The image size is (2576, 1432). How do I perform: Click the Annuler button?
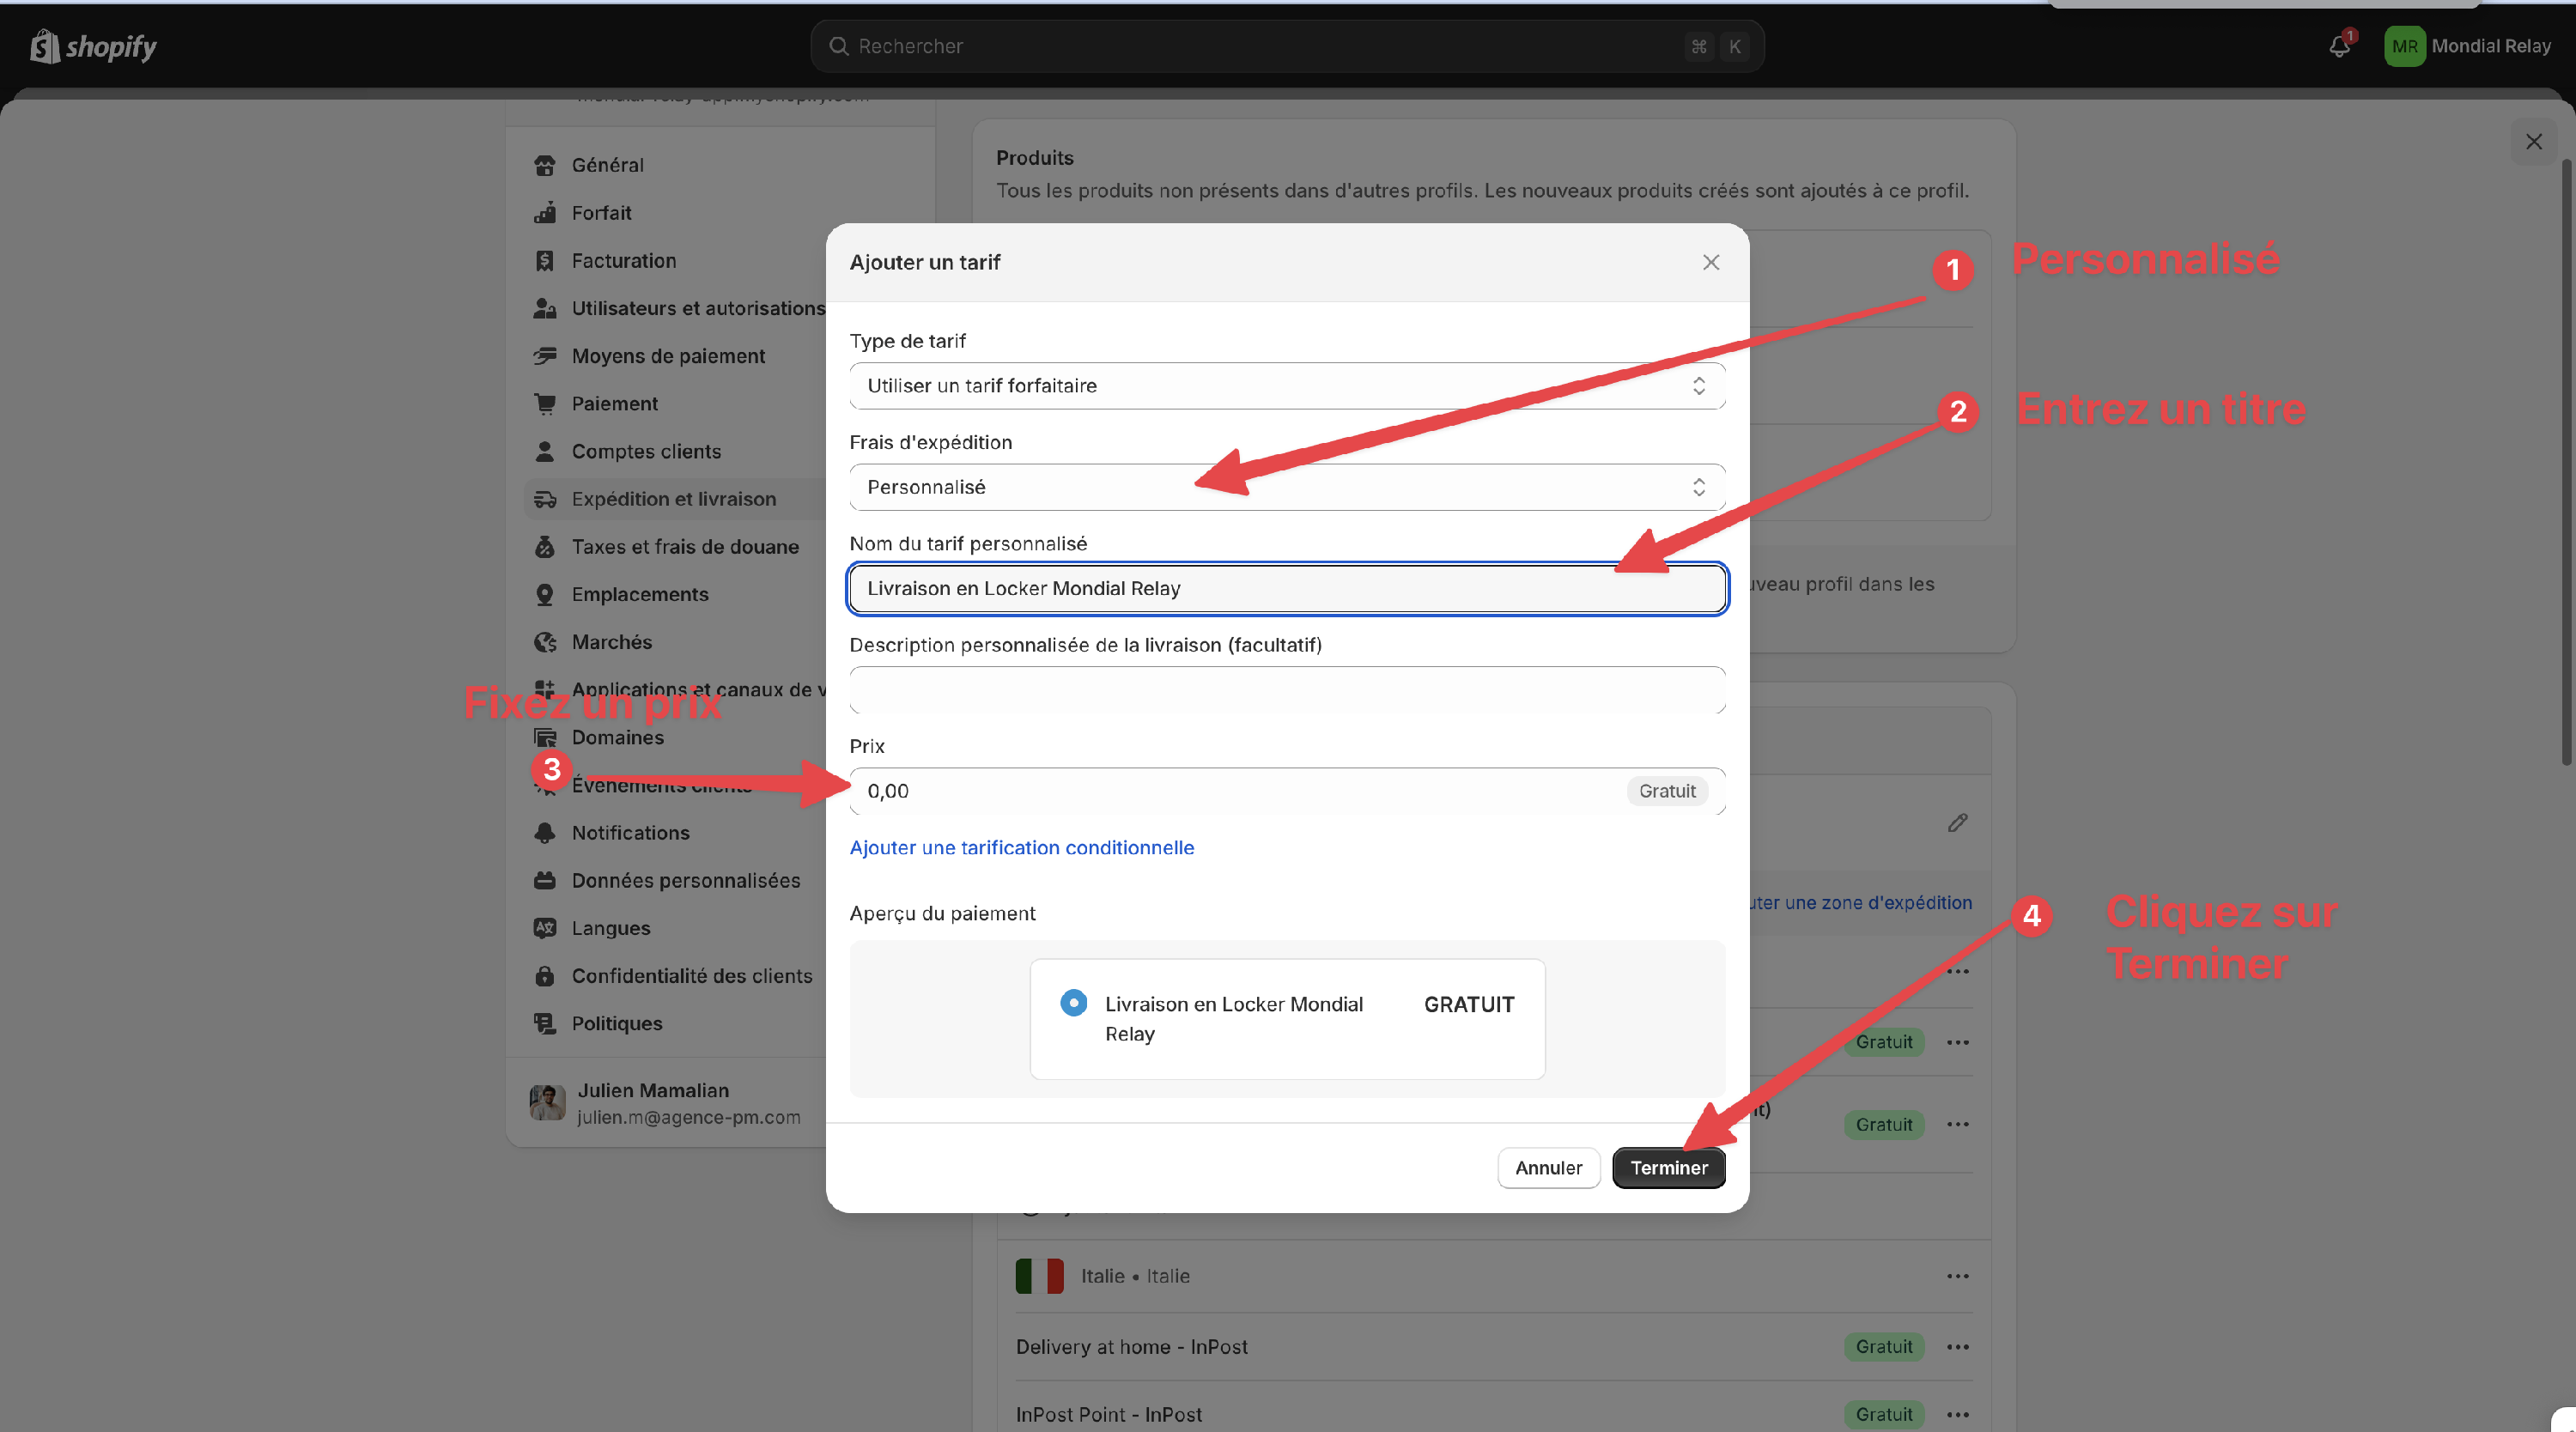pyautogui.click(x=1547, y=1168)
